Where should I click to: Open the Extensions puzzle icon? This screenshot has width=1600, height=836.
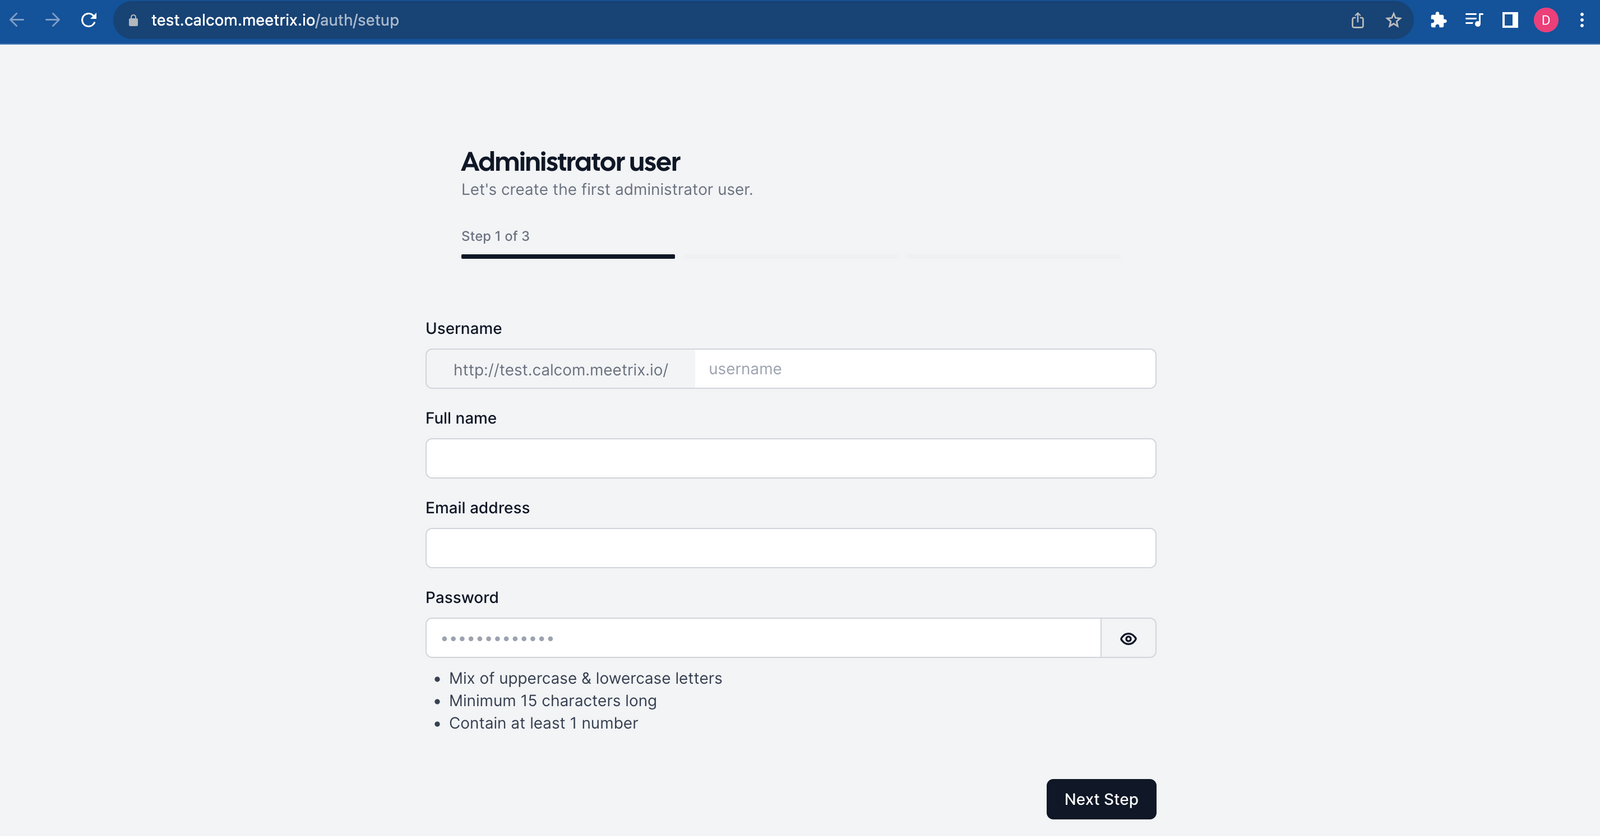[1438, 20]
